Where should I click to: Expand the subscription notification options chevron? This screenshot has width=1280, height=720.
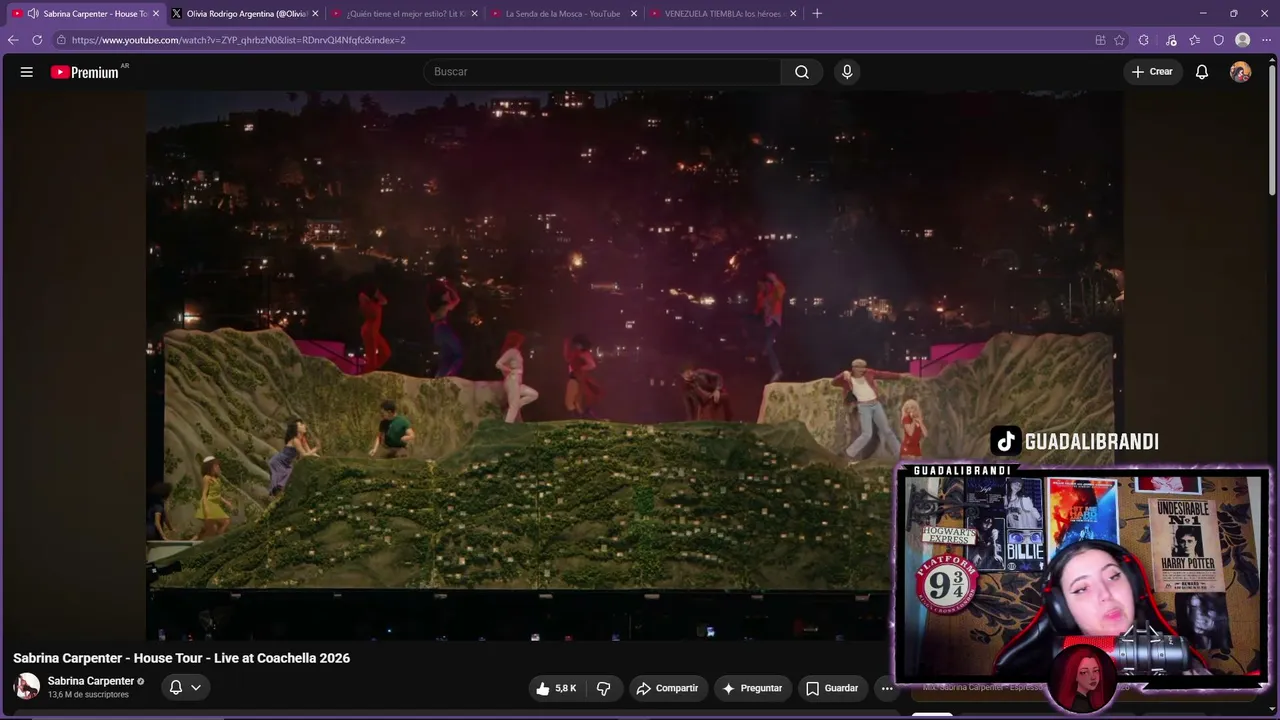click(x=196, y=687)
